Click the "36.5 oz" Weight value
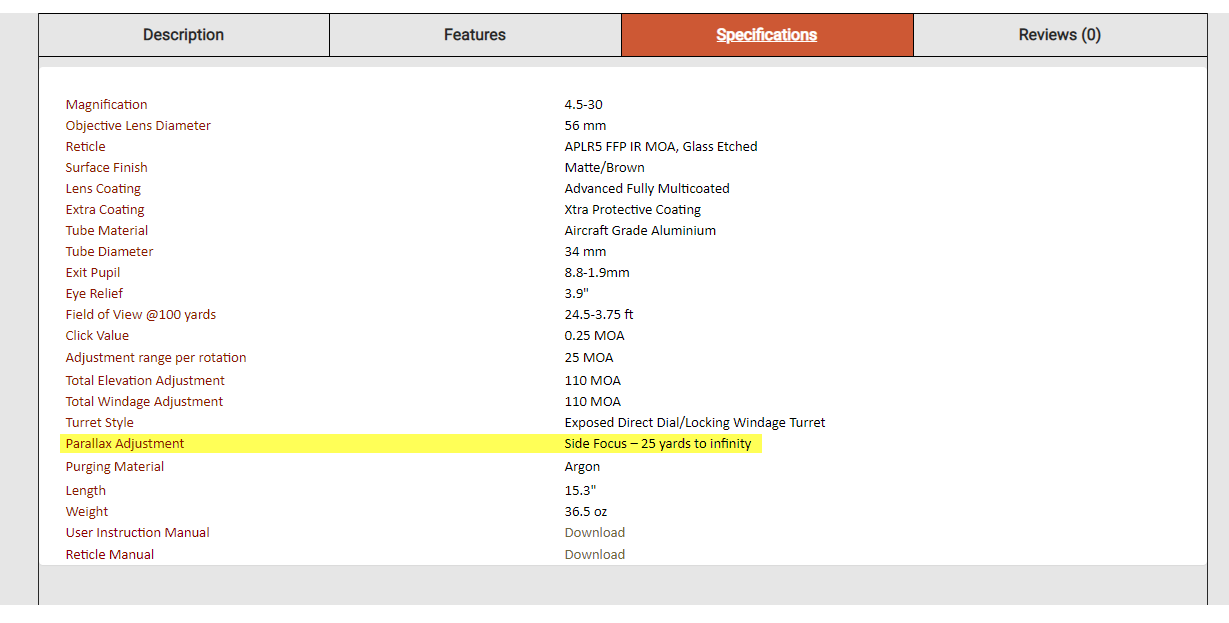 585,512
